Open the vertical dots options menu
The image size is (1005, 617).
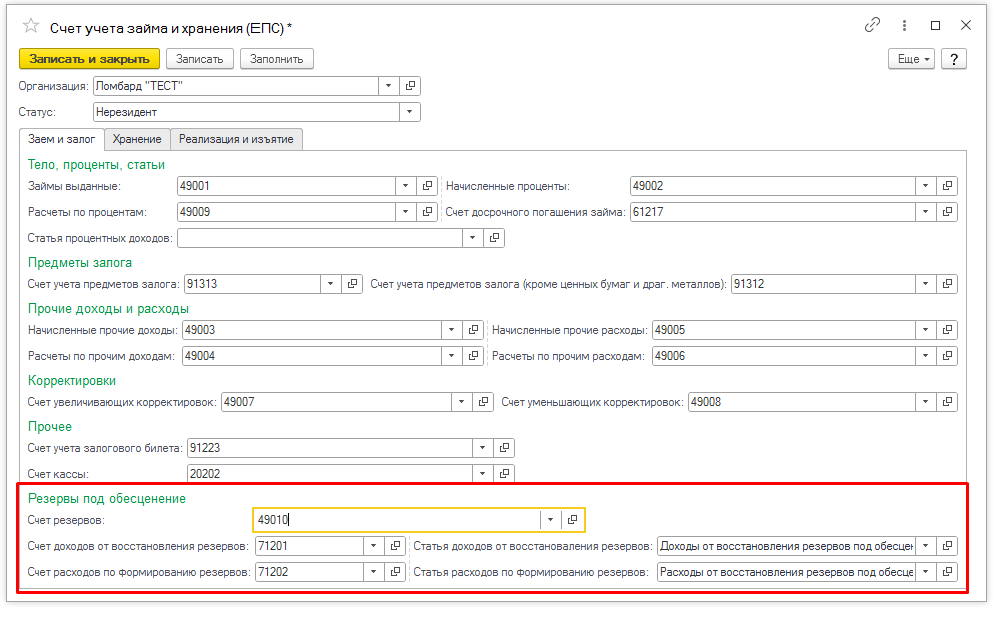tap(904, 26)
